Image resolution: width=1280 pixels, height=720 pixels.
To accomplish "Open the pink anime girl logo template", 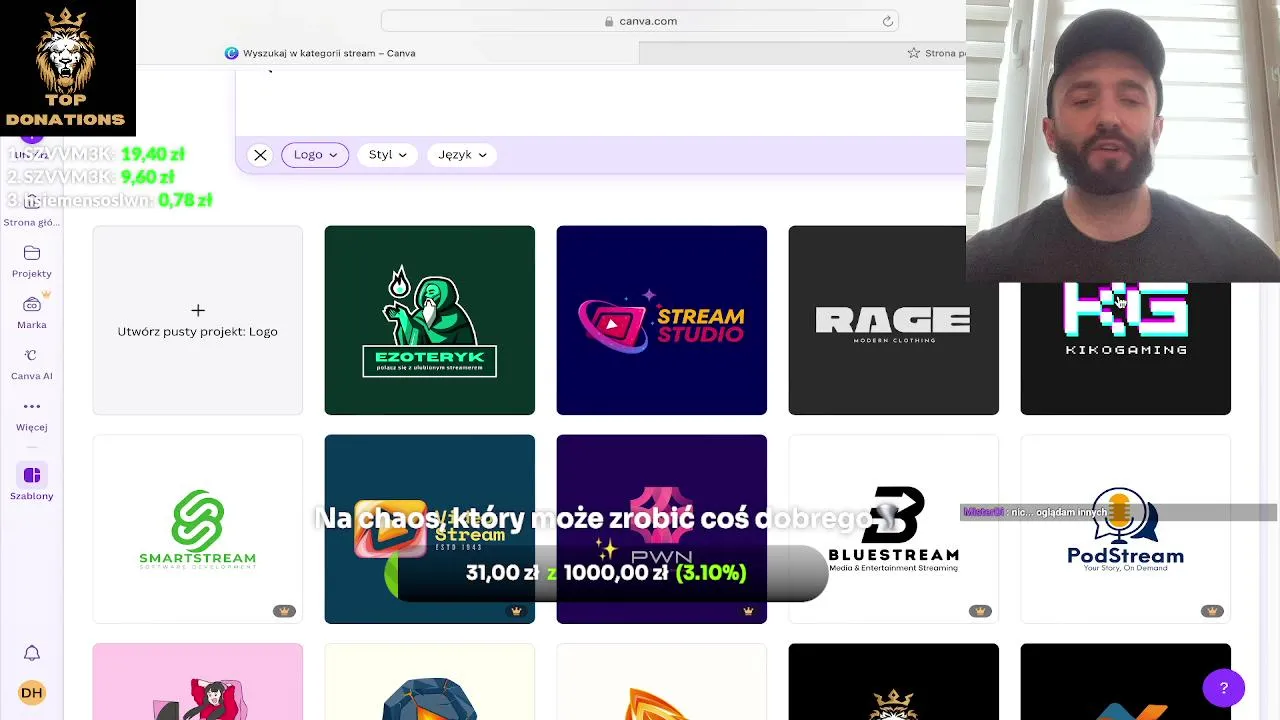I will click(198, 682).
